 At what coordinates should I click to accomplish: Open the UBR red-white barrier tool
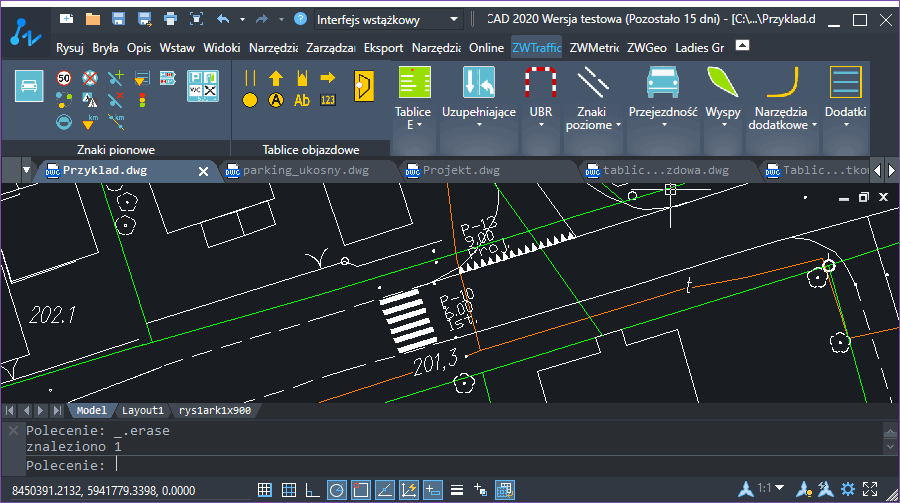click(x=541, y=96)
